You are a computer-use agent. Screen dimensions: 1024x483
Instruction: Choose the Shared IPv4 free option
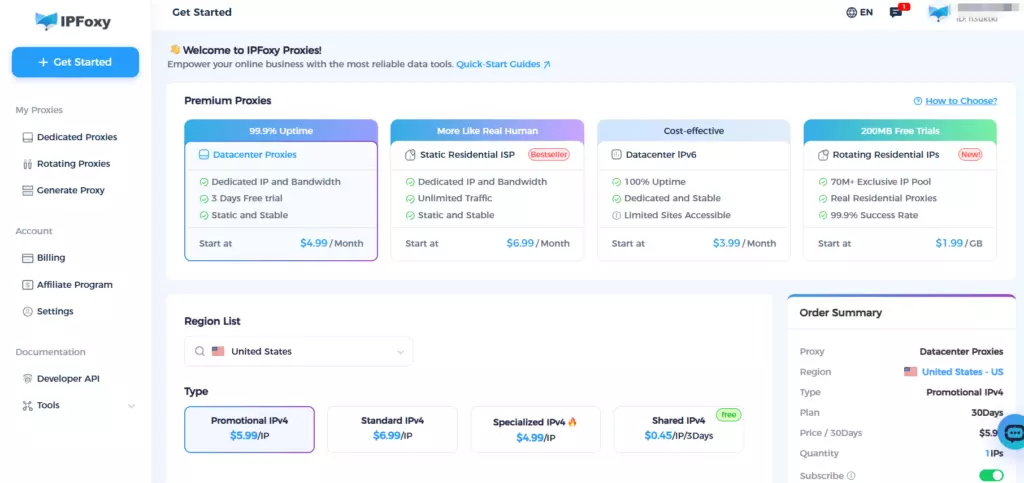pyautogui.click(x=678, y=428)
